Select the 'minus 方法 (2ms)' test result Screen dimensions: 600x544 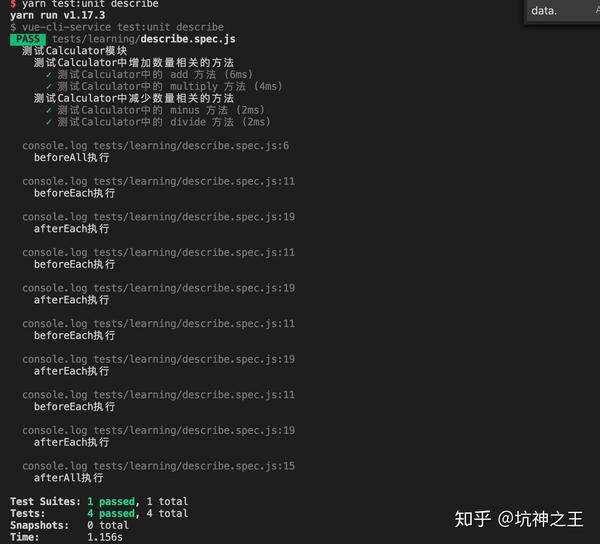[217, 110]
